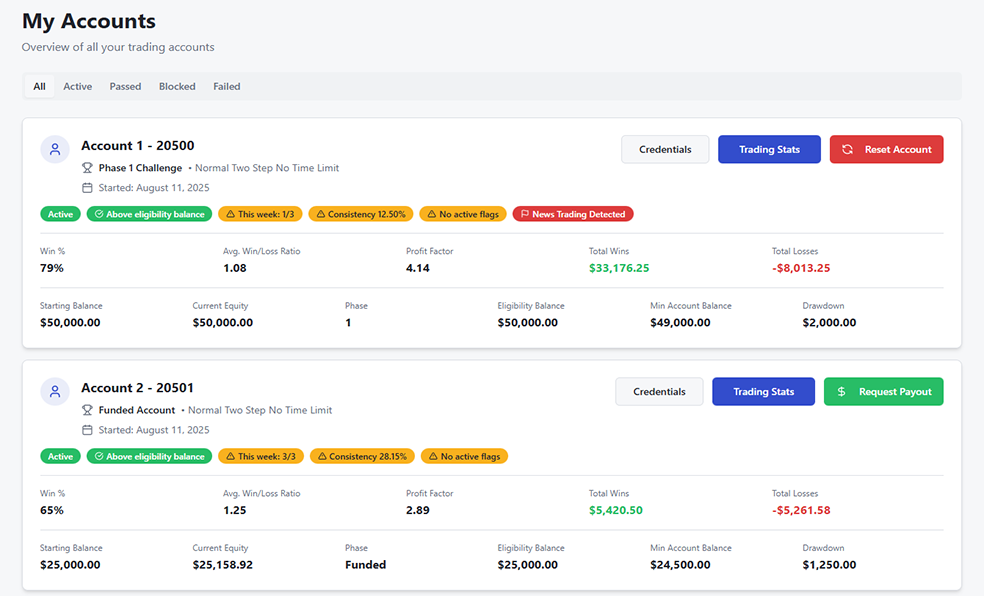Show the Blocked accounts tab
This screenshot has width=984, height=596.
pyautogui.click(x=177, y=87)
